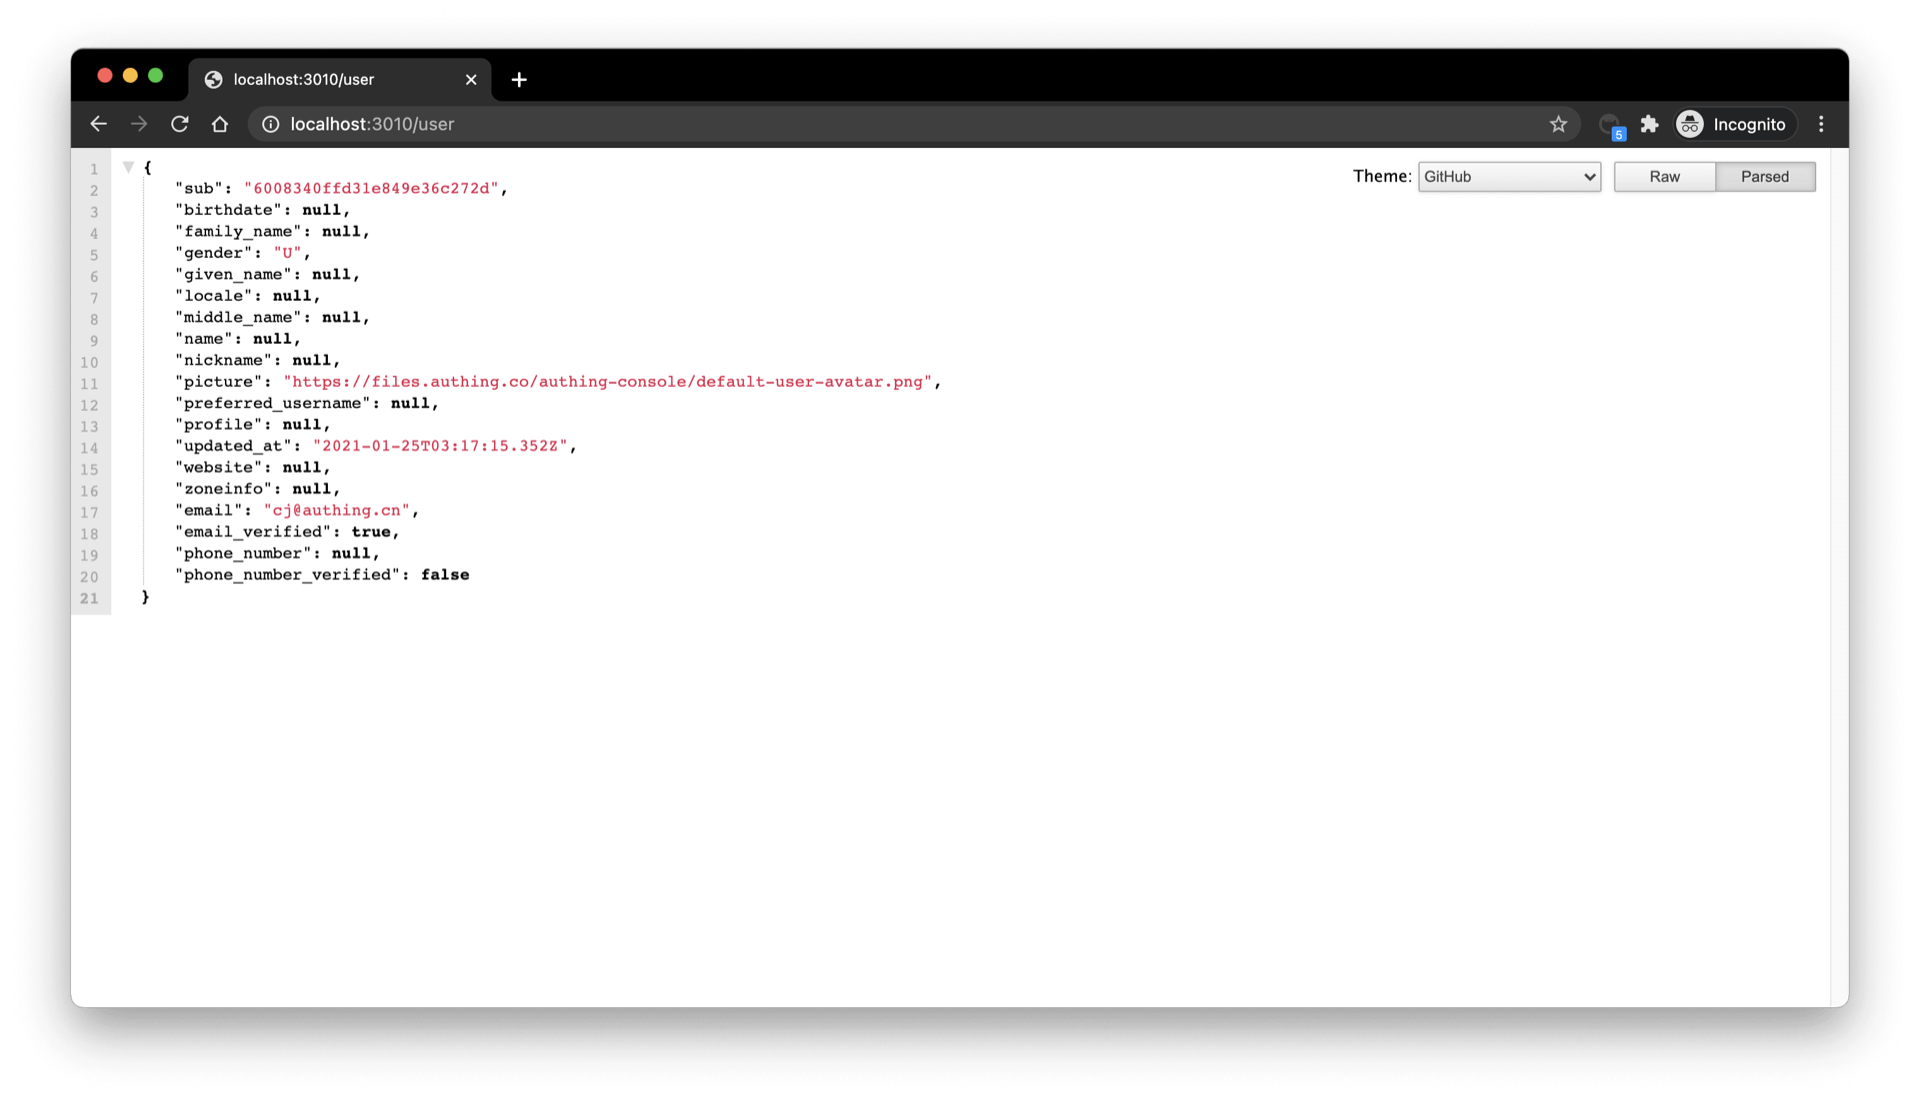Click the browser back arrow
Image resolution: width=1920 pixels, height=1101 pixels.
tap(98, 124)
